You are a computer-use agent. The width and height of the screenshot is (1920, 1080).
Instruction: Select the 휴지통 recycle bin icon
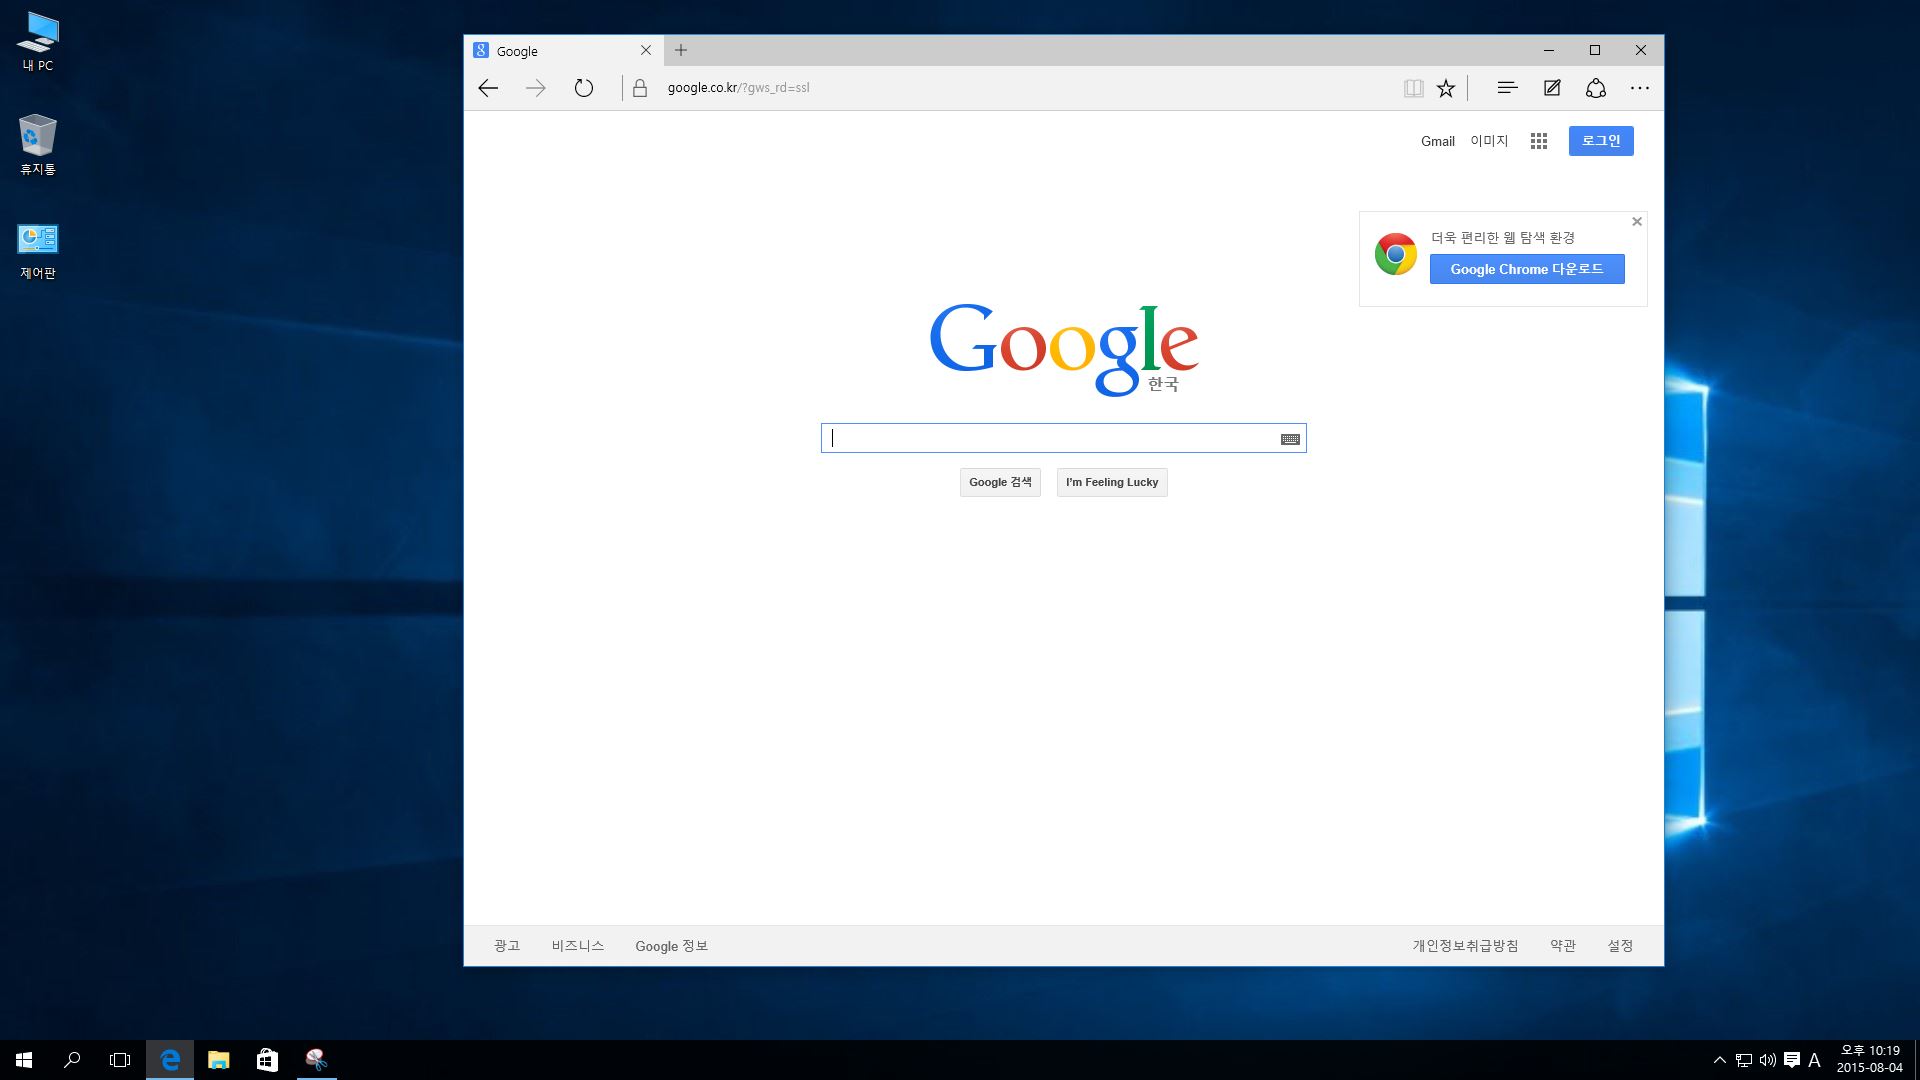[38, 145]
